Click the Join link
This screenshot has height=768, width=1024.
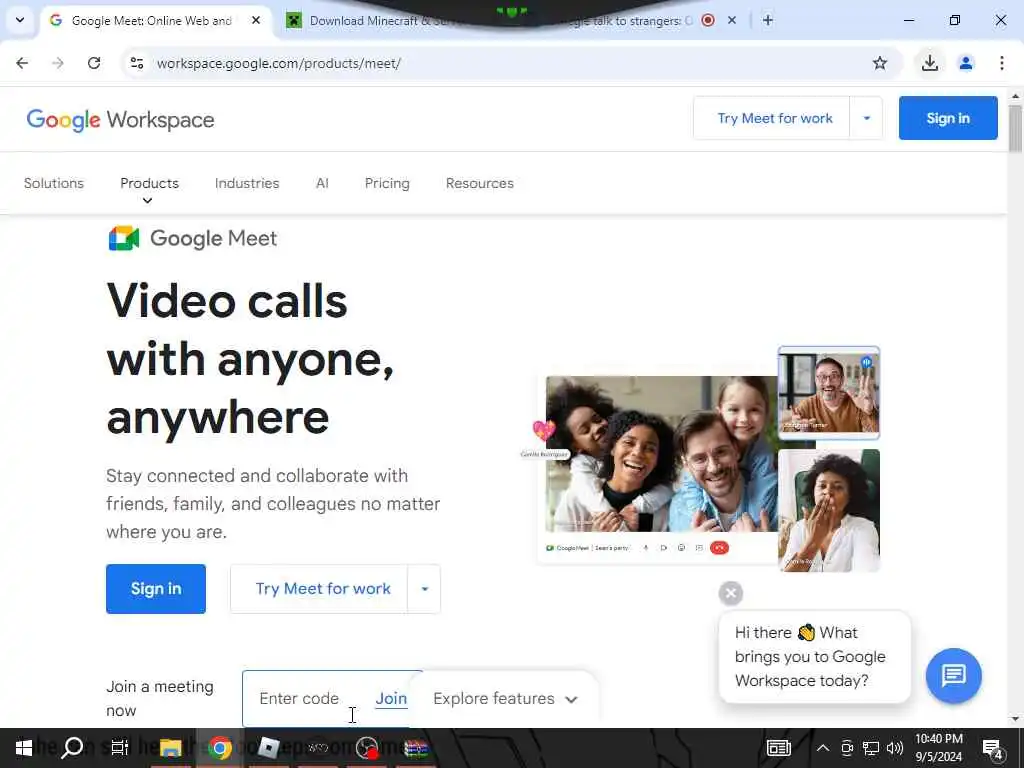pyautogui.click(x=391, y=699)
